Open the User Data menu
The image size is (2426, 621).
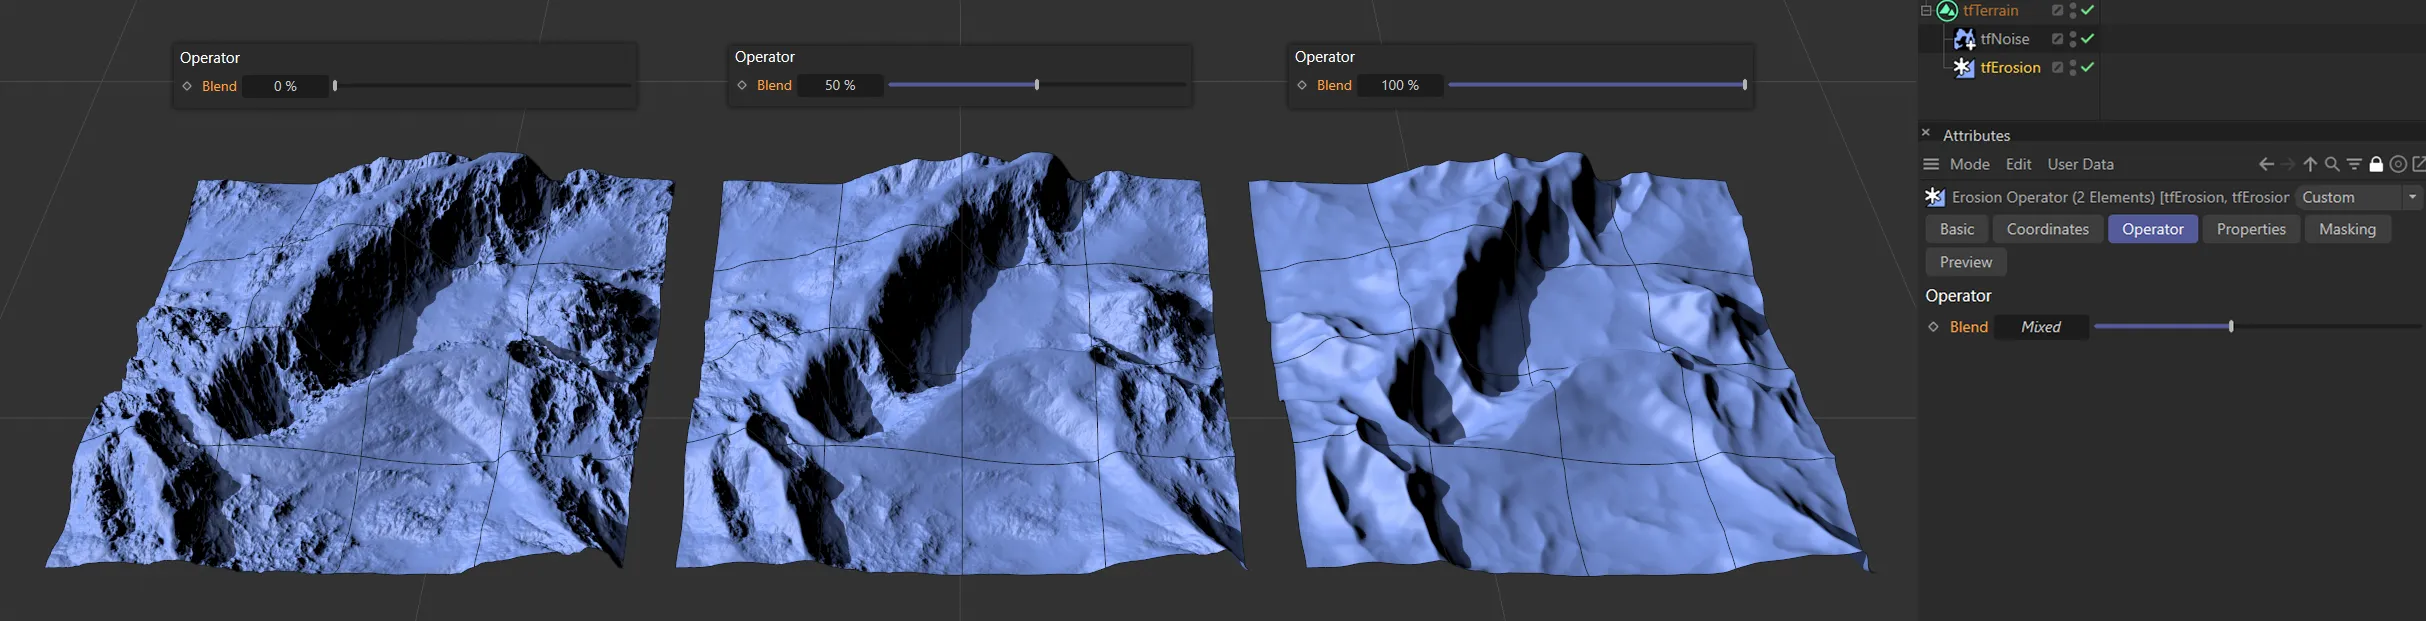[x=2080, y=165]
